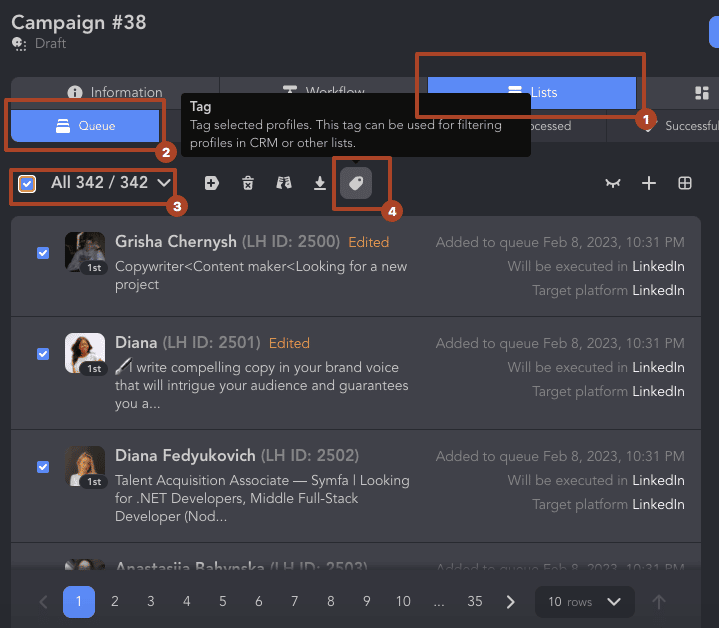Click Edited label next to Diana 2501
This screenshot has height=628, width=719.
[289, 343]
